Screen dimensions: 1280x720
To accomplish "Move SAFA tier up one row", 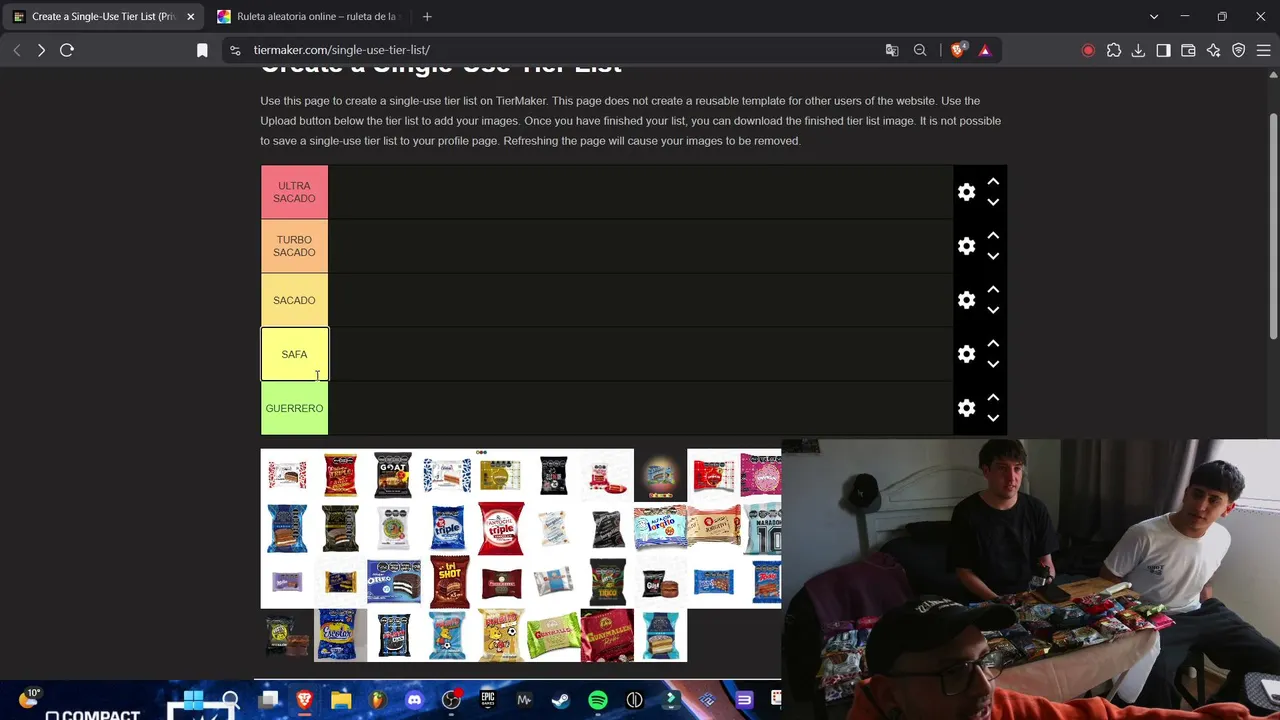I will (993, 344).
